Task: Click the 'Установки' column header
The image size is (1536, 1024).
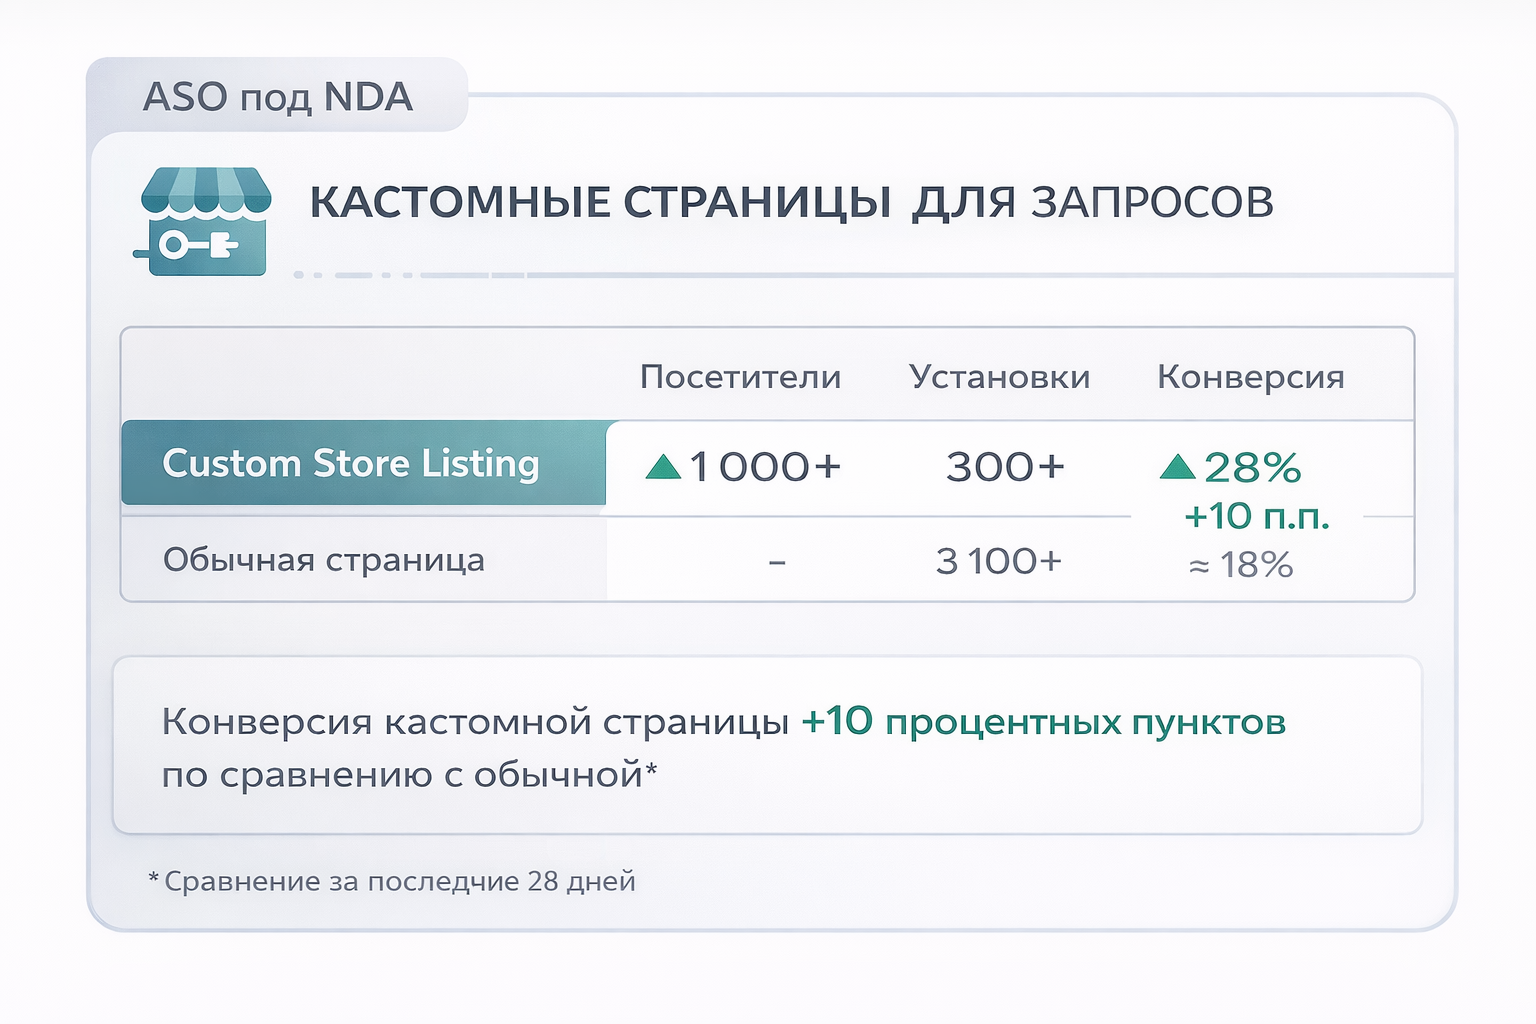Action: (999, 377)
